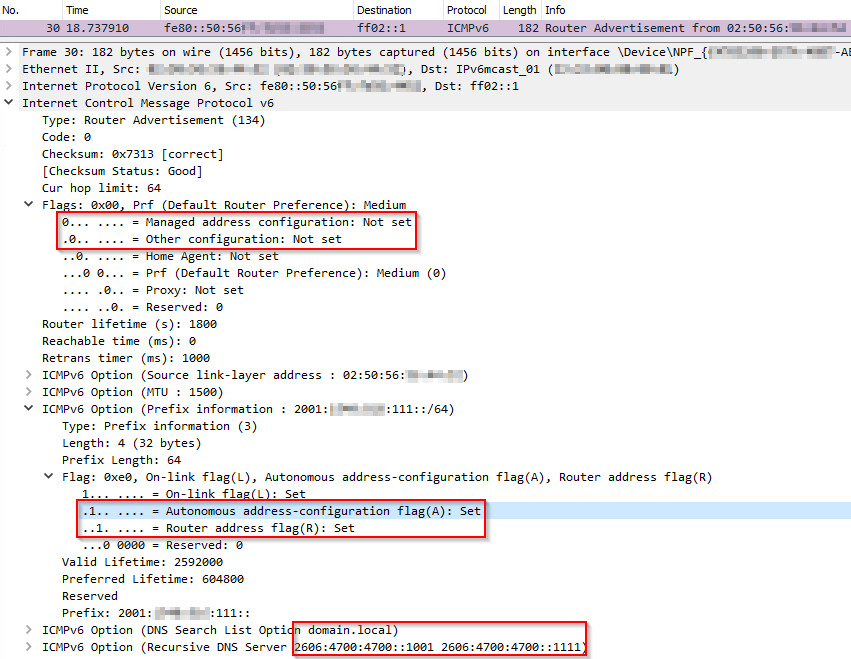Select packet number 30 in the list

pos(300,28)
